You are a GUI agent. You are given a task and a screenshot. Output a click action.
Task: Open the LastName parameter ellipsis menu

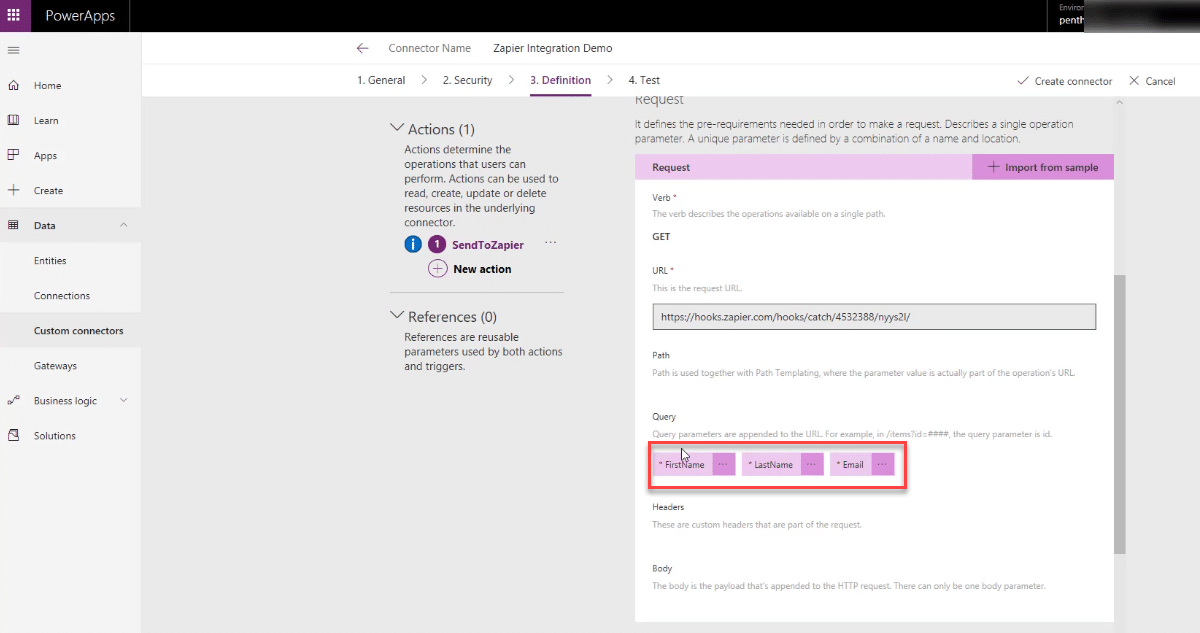click(x=812, y=465)
